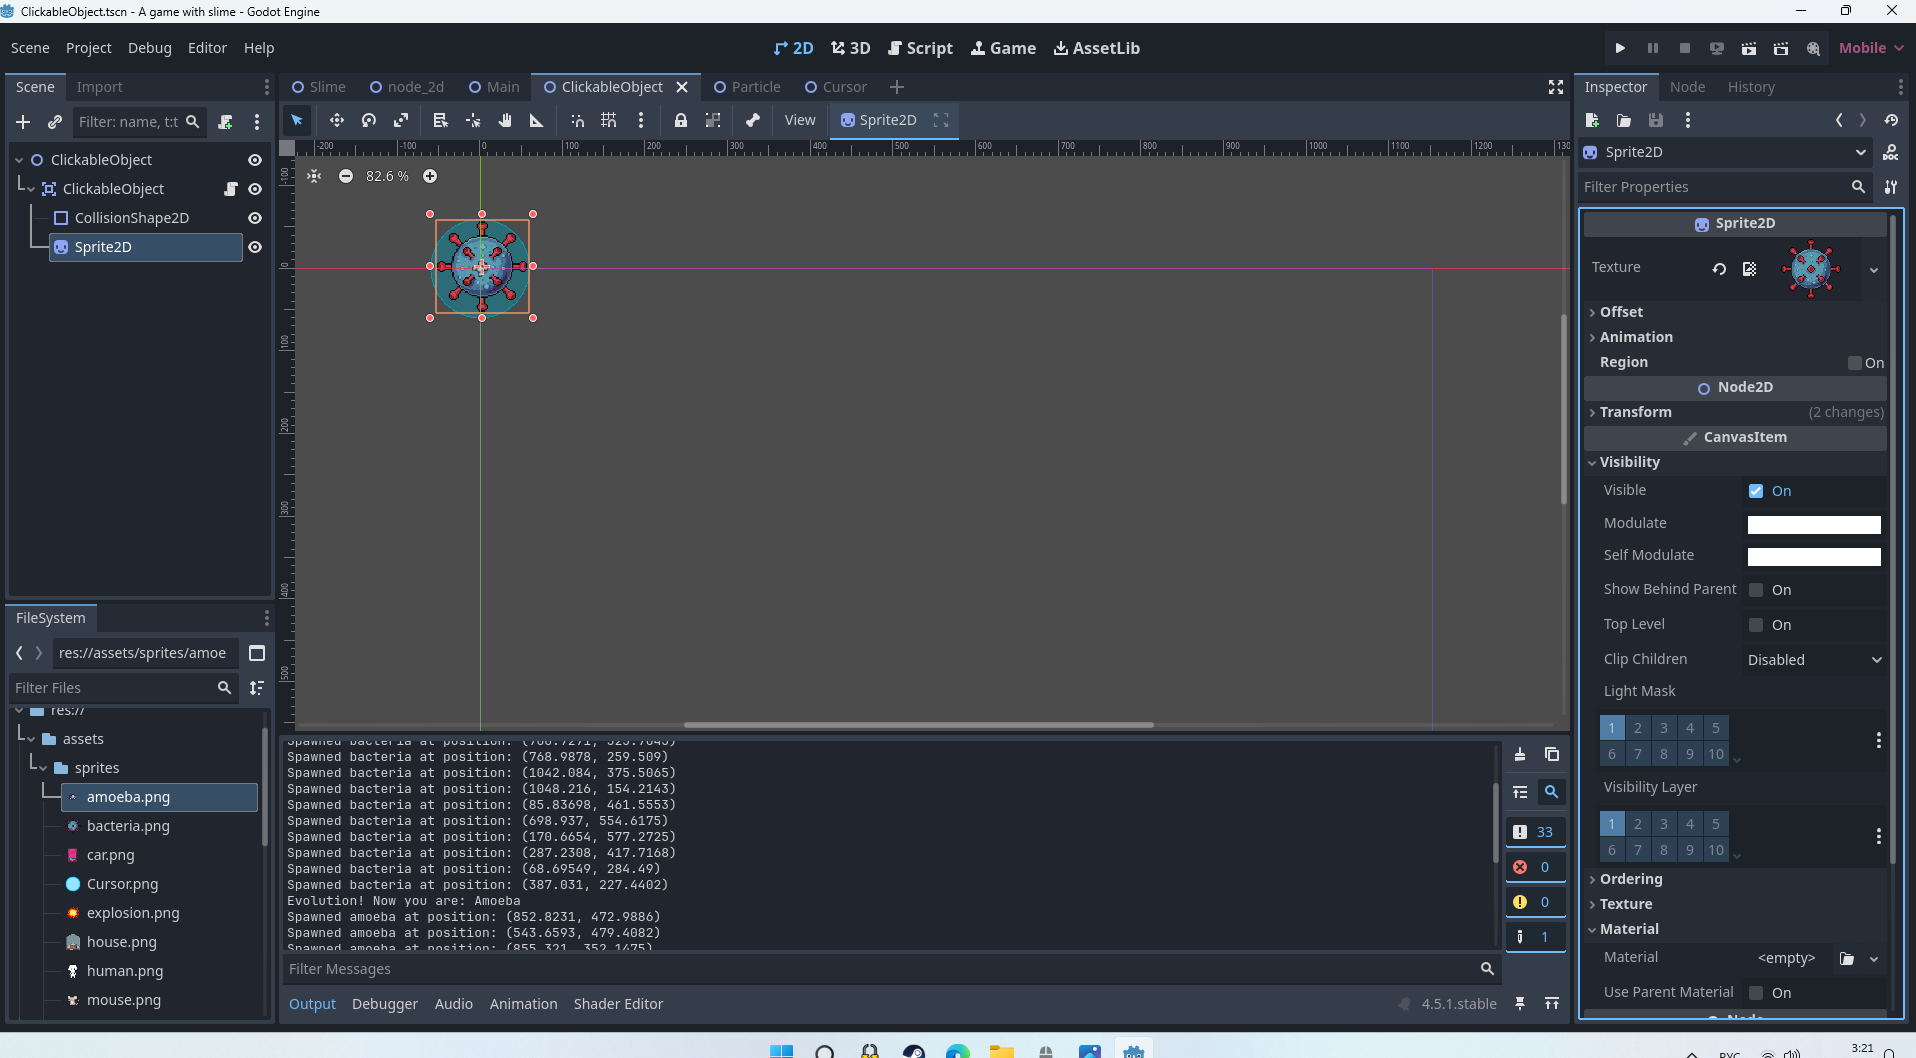
Task: Activate the Ruler Mode tool
Action: pos(536,120)
